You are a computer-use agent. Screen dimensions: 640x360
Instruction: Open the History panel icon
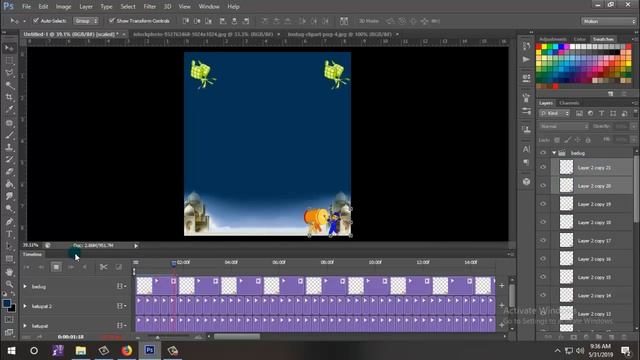(526, 46)
